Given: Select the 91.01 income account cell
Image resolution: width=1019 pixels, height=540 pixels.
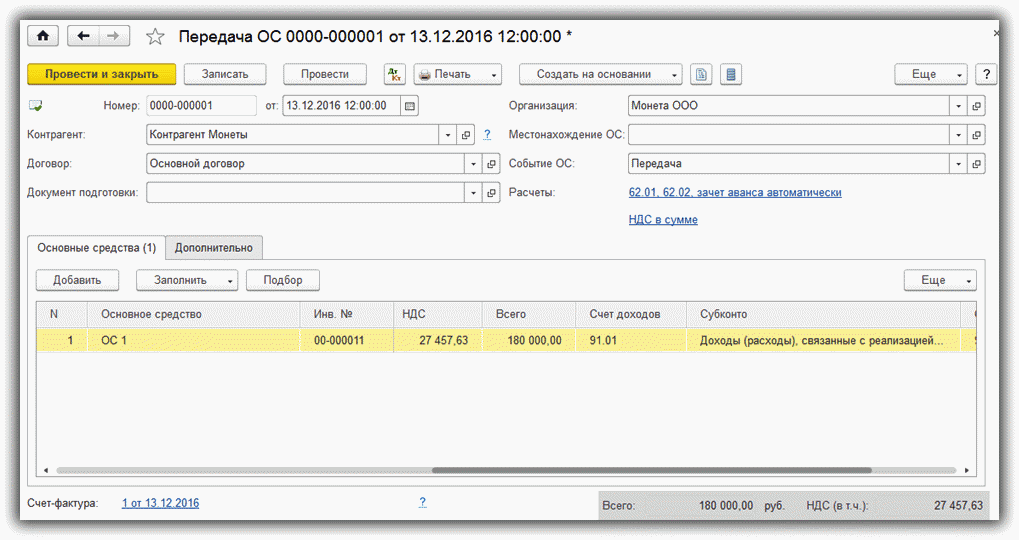Looking at the screenshot, I should (x=631, y=341).
